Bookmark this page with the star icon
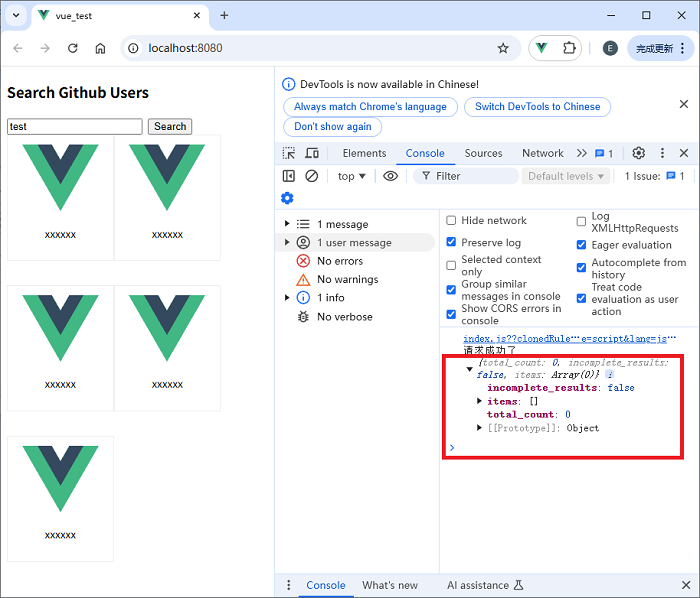Viewport: 700px width, 598px height. coord(503,48)
